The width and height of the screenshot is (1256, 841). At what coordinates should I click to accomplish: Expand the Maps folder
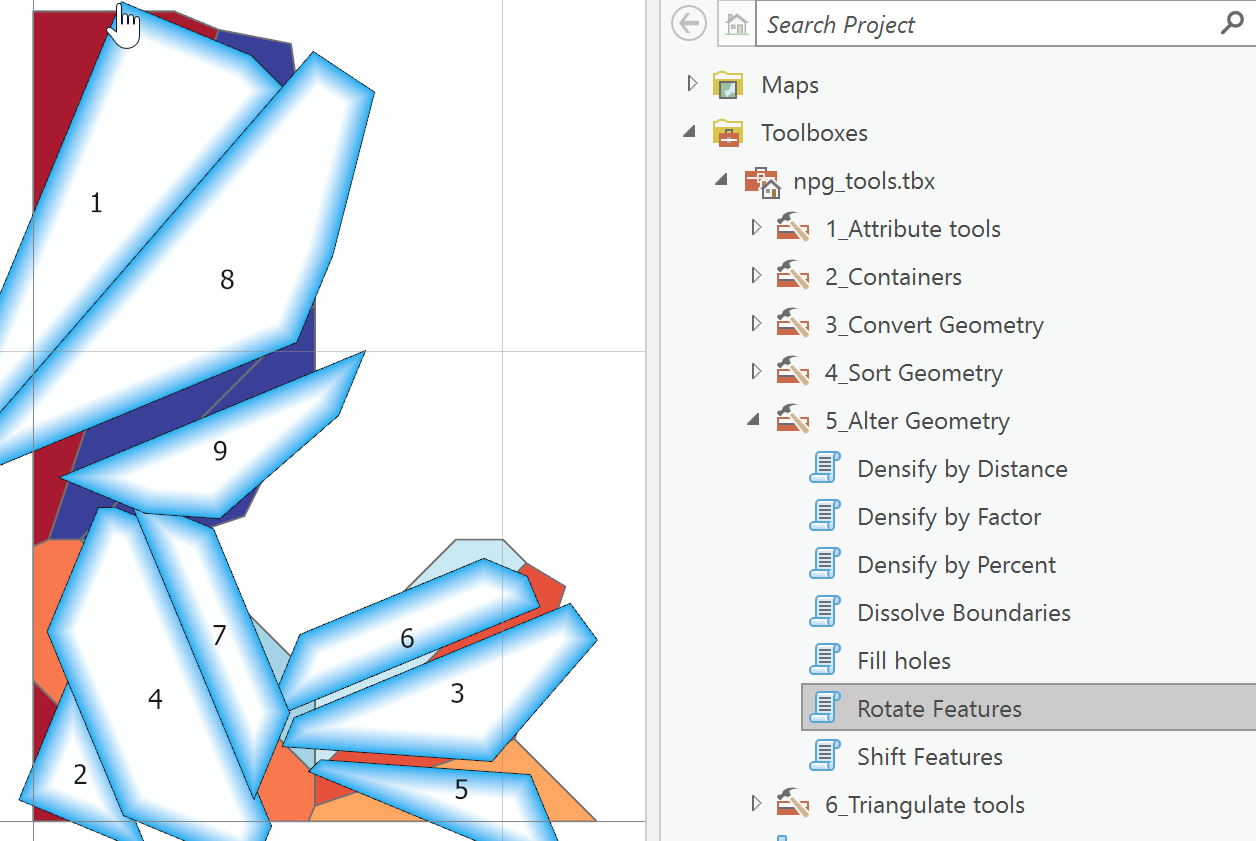(691, 84)
